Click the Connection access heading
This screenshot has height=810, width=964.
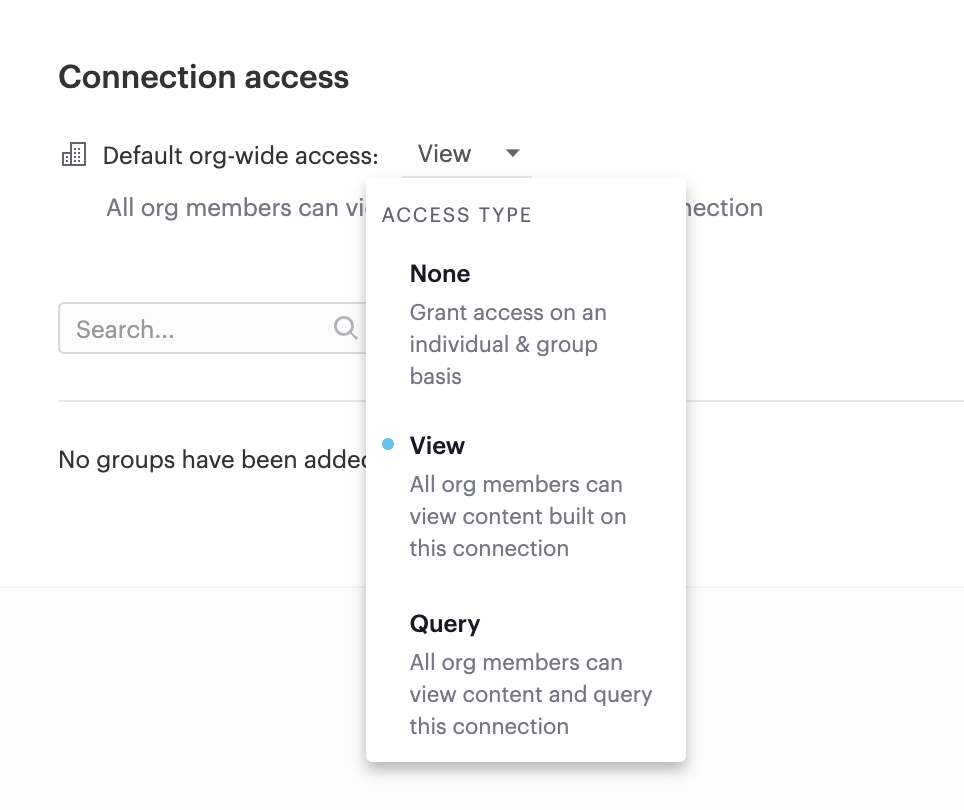click(x=204, y=76)
